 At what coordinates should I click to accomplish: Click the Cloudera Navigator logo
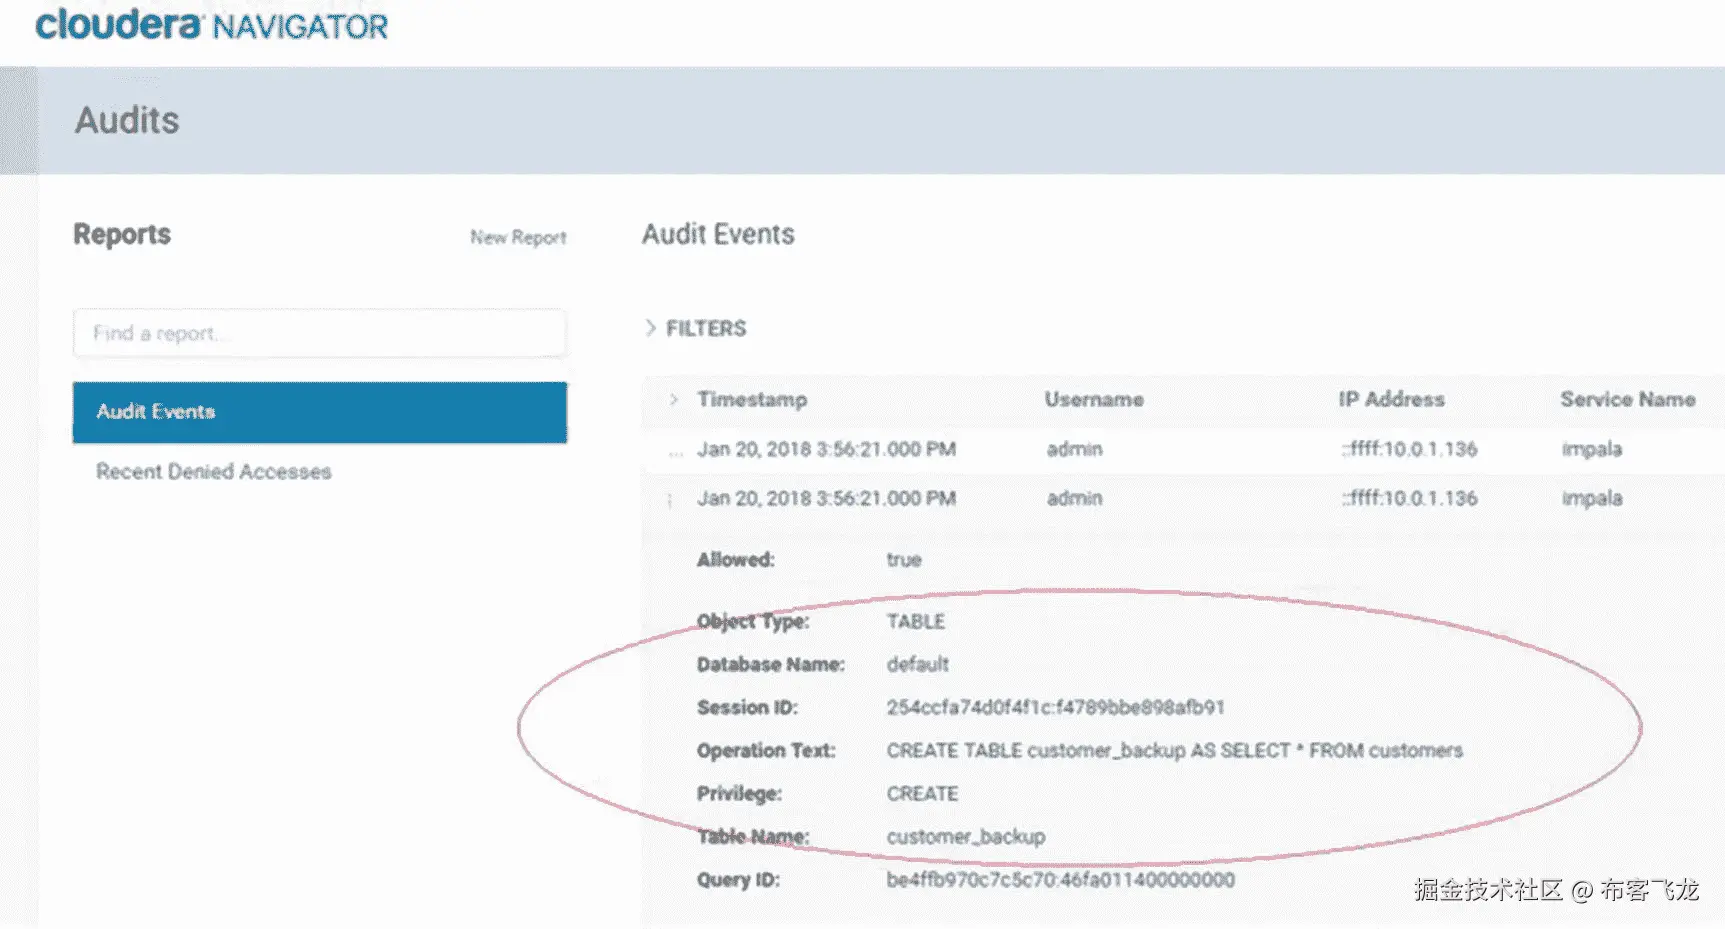coord(211,24)
